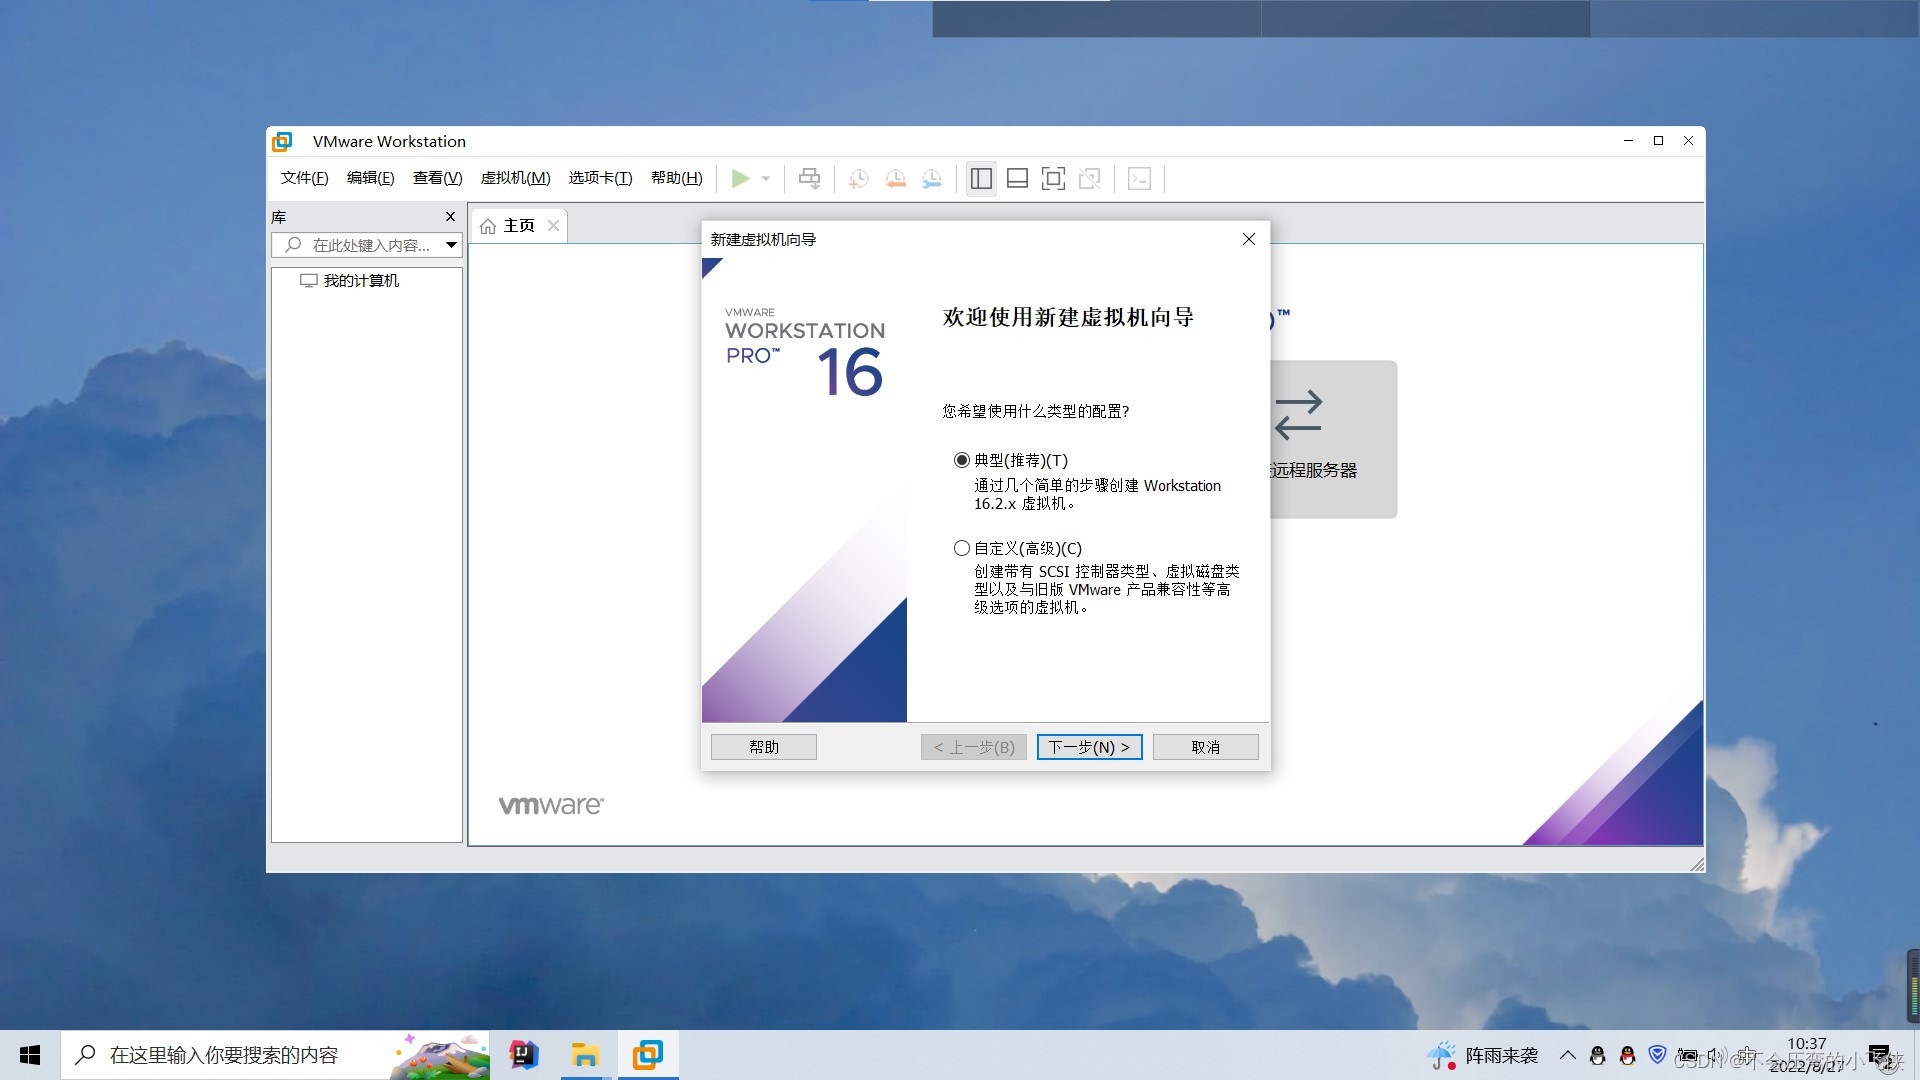Image resolution: width=1920 pixels, height=1080 pixels.
Task: Open the 帮助(H) menu
Action: click(x=676, y=178)
